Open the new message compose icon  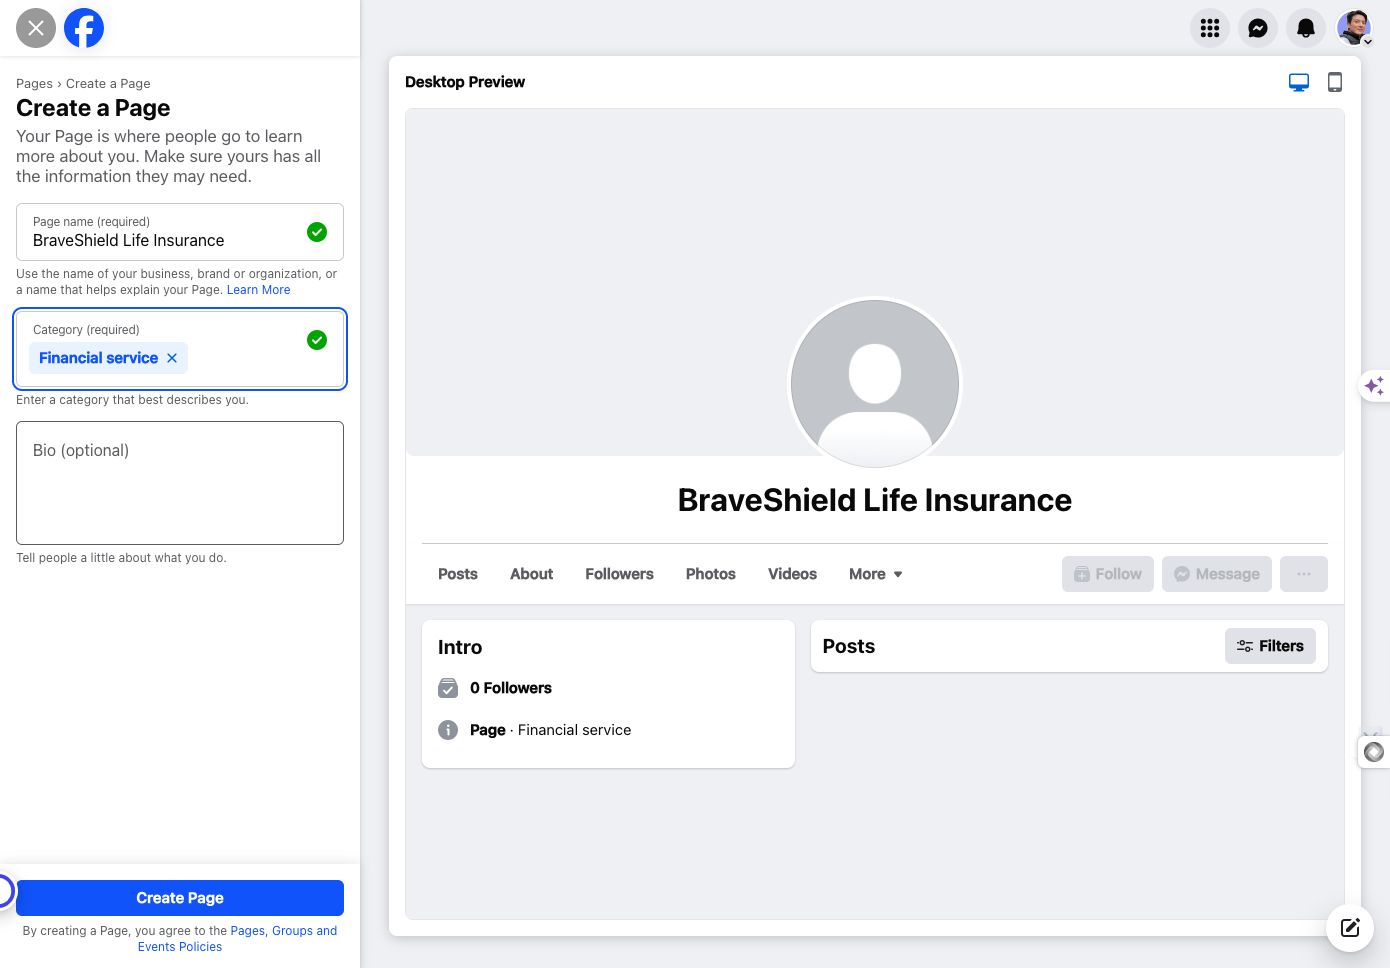1350,927
